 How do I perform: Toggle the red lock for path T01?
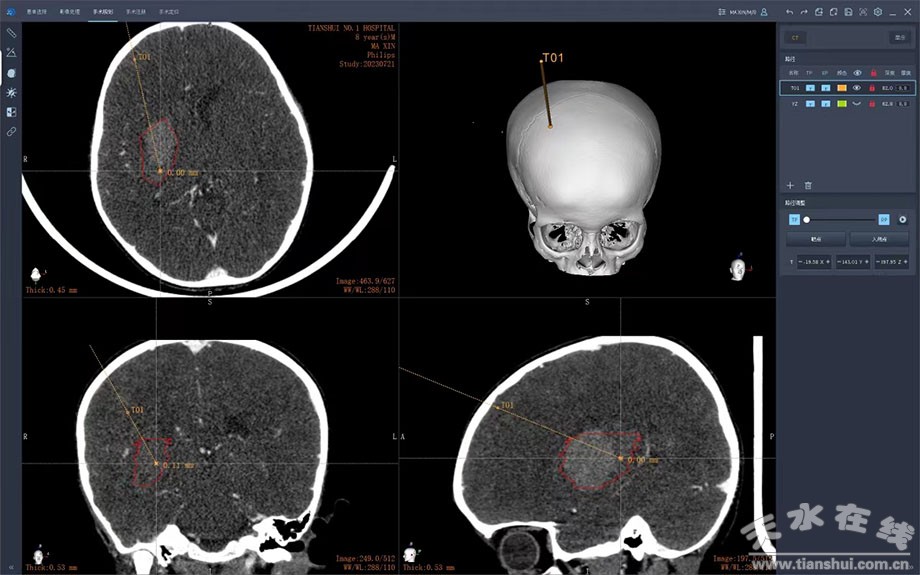click(873, 88)
